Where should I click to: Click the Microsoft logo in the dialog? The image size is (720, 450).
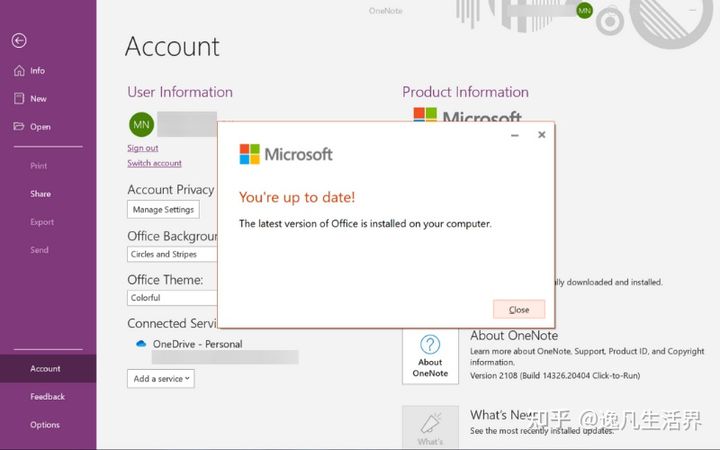(x=286, y=154)
